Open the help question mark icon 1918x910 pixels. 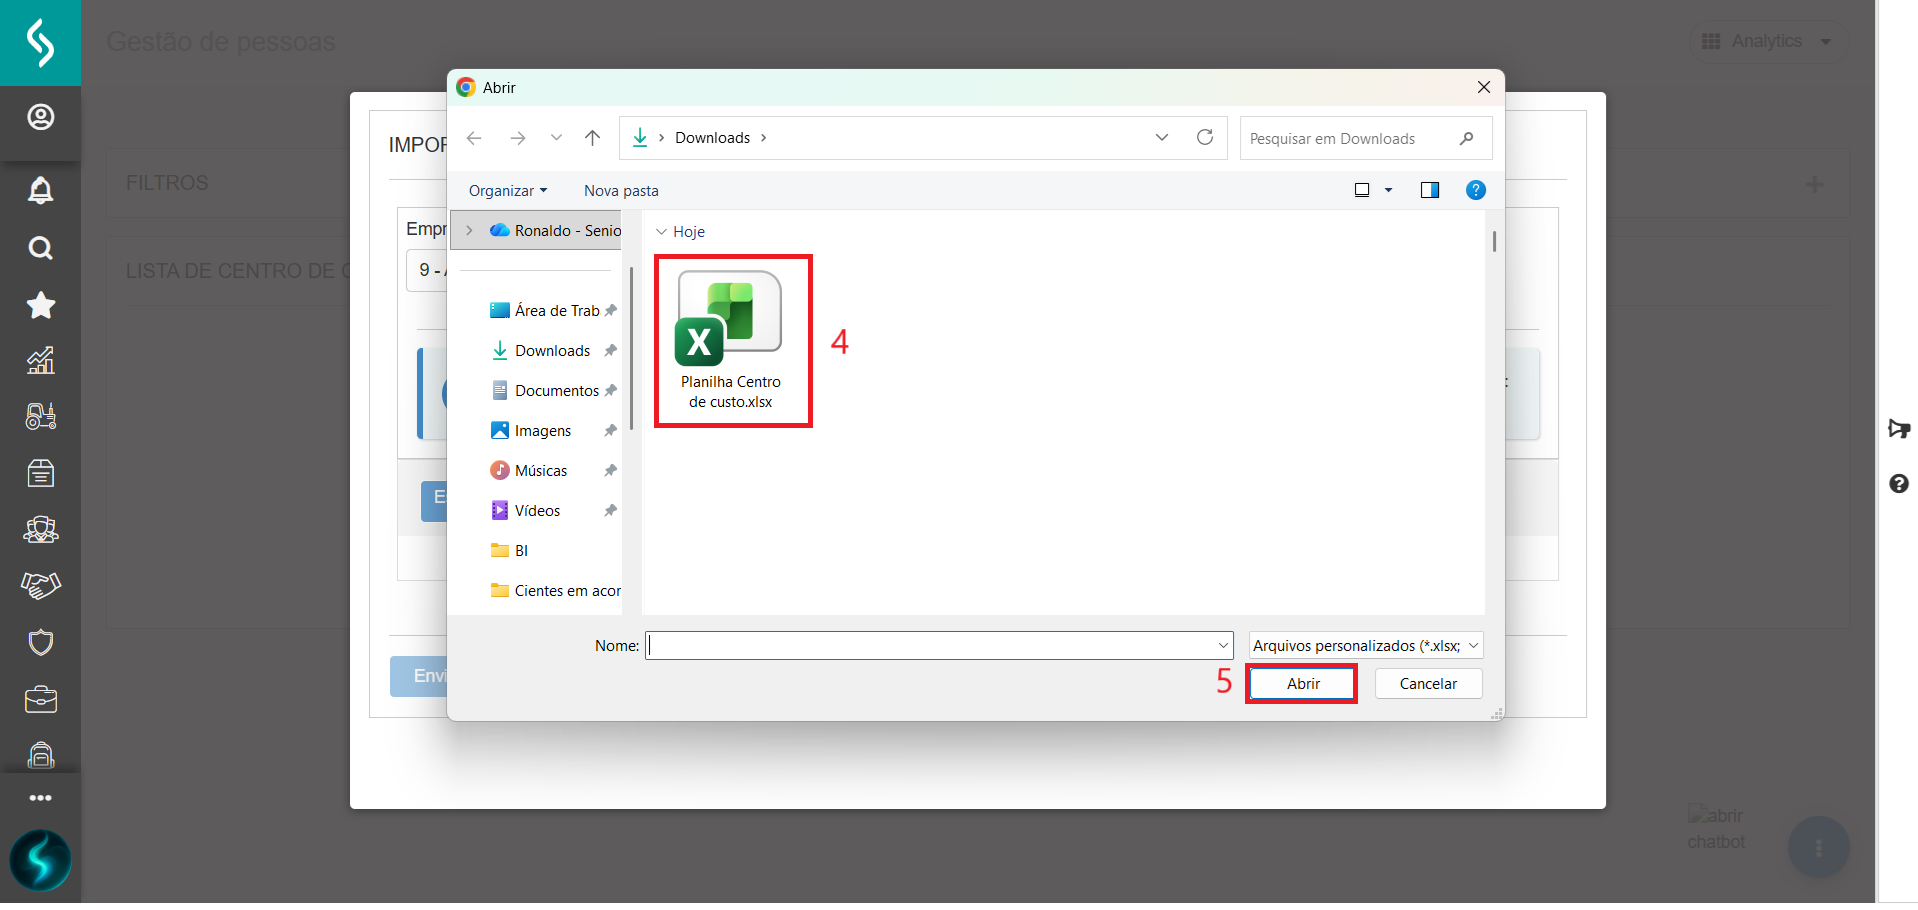point(1475,190)
